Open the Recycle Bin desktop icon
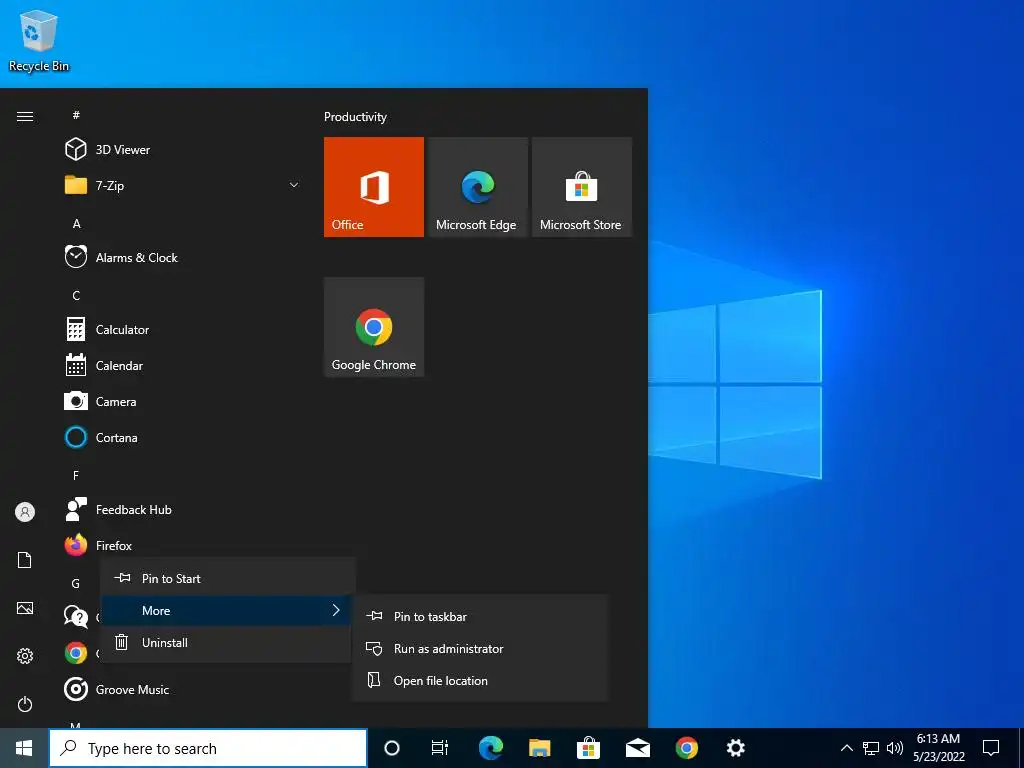 [39, 40]
